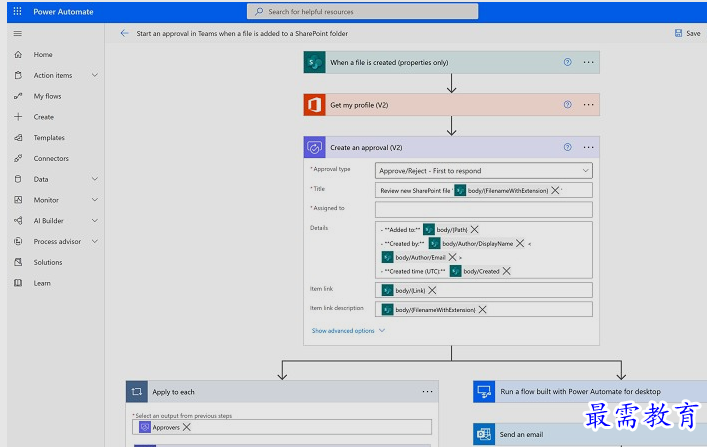Go to My flows
Viewport: 707px width, 447px height.
[47, 96]
